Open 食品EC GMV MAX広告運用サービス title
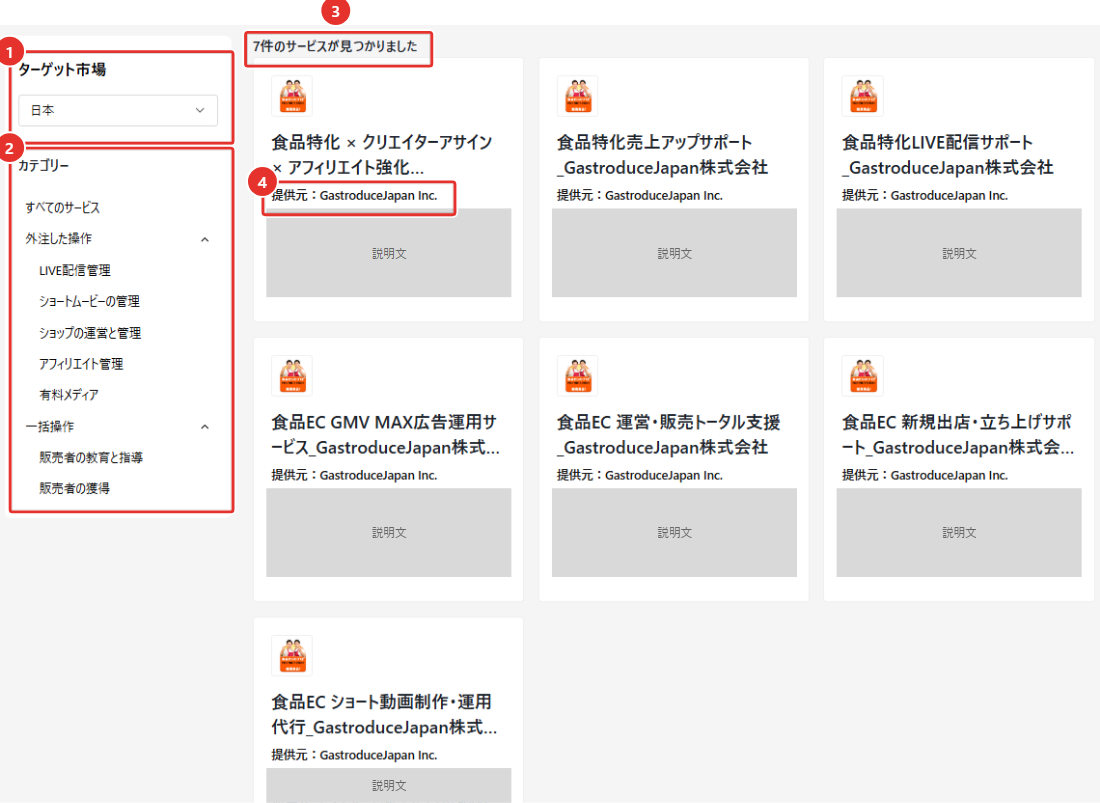The height and width of the screenshot is (803, 1100). 386,435
